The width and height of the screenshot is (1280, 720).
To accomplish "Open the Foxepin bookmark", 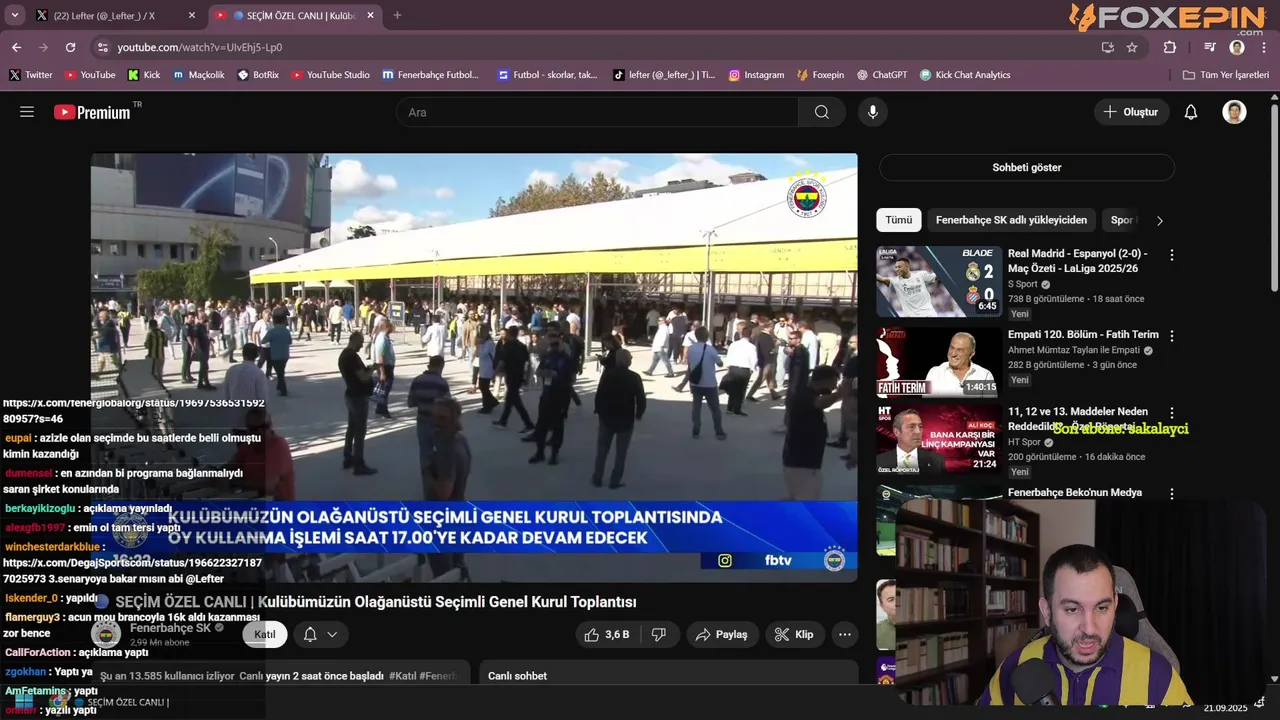I will coord(820,75).
